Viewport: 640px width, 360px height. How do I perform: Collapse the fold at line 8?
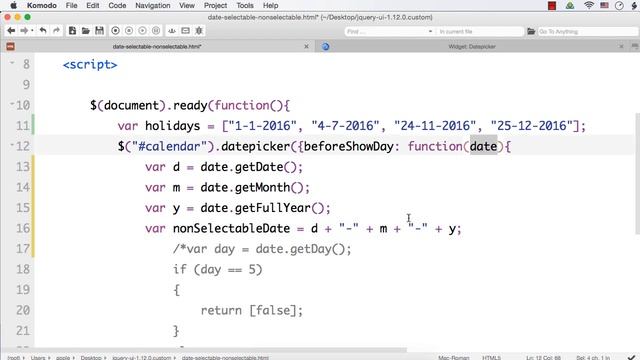point(12,63)
